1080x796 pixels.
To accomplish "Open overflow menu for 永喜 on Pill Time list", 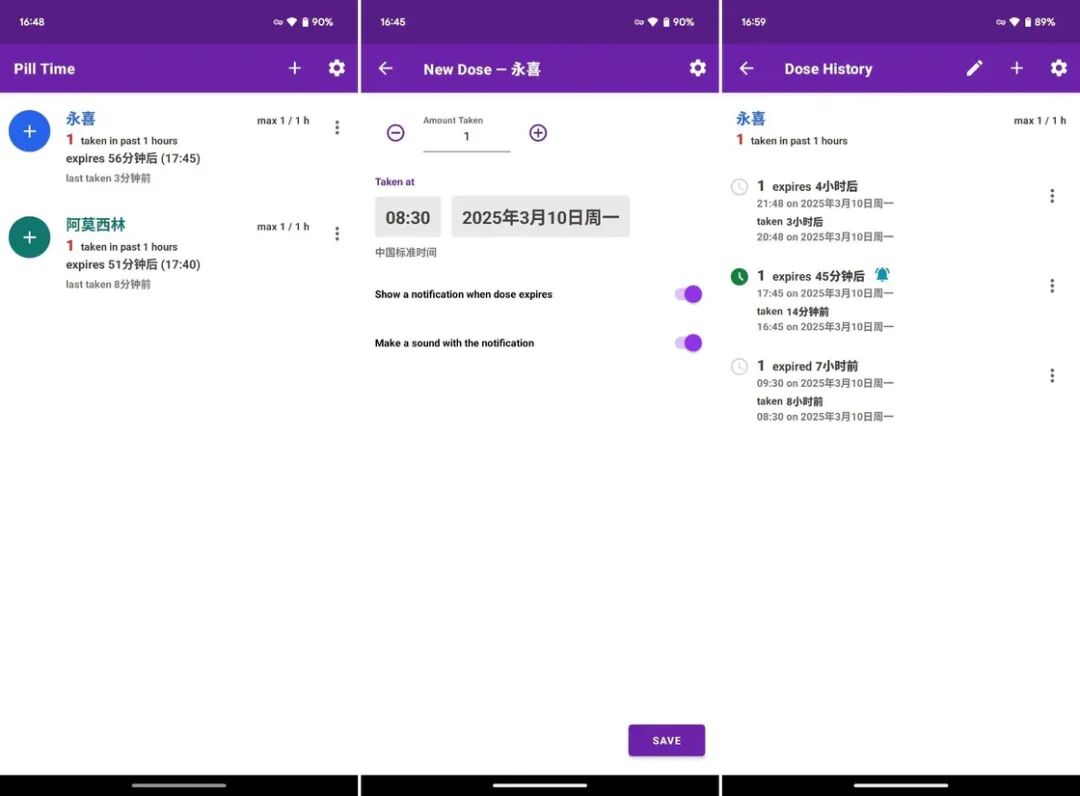I will click(337, 127).
